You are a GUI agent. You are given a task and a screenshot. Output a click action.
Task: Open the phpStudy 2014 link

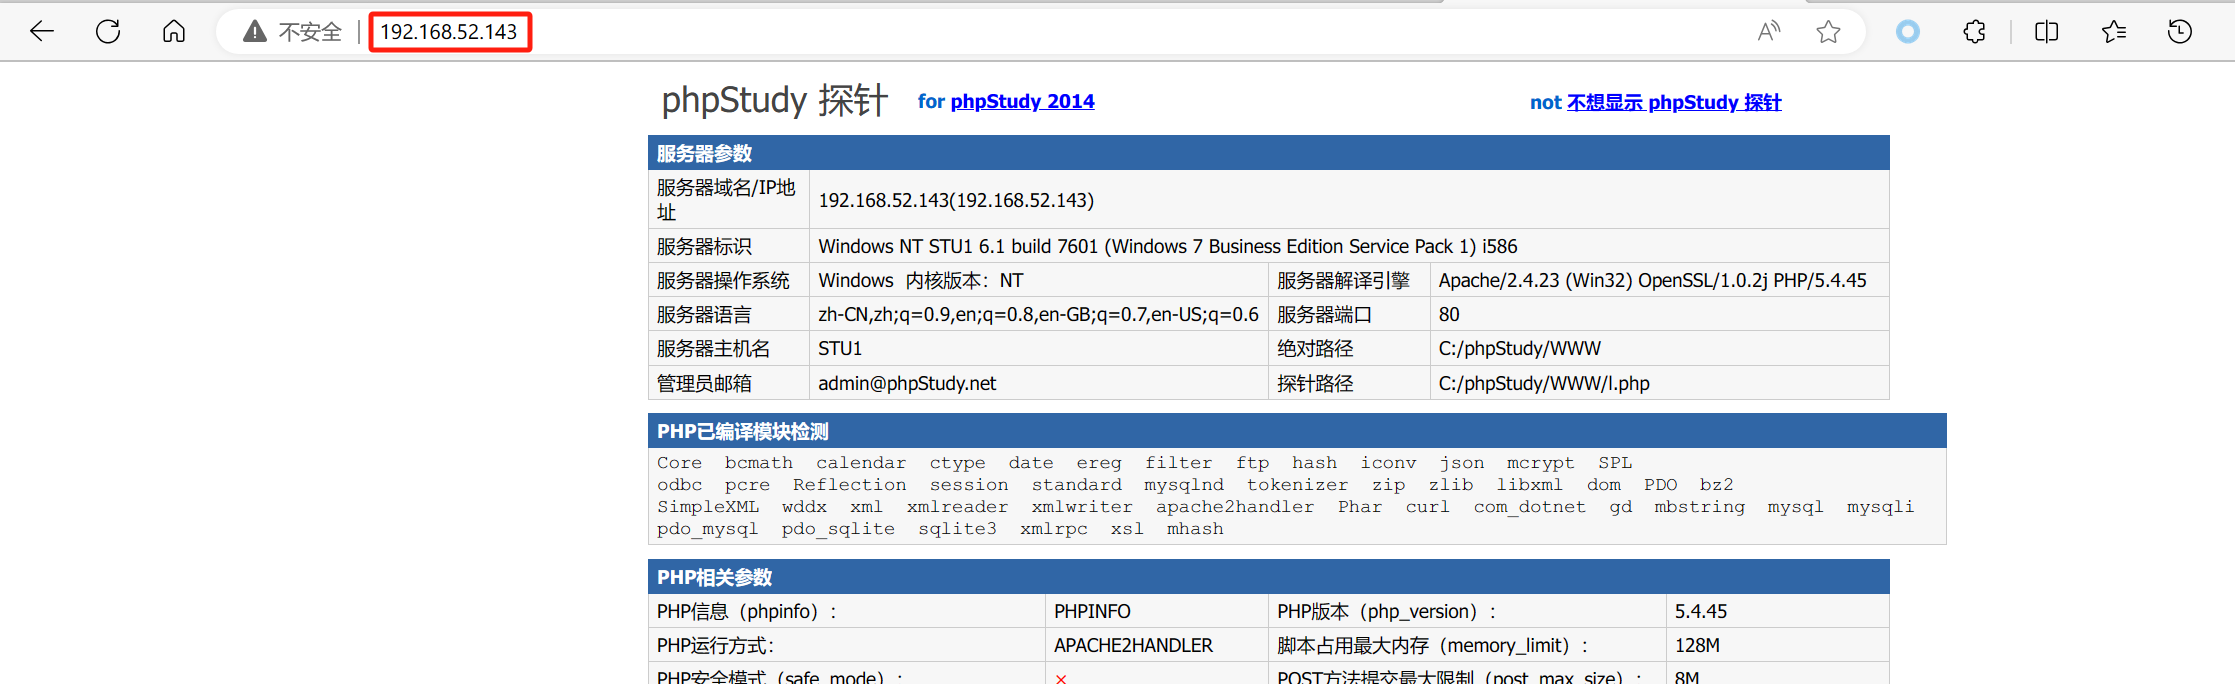(x=1022, y=101)
